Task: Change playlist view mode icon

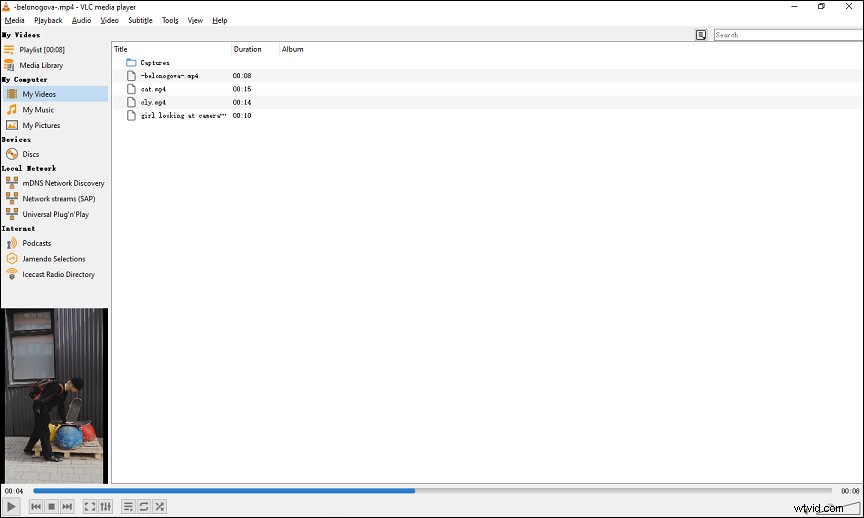Action: coord(701,35)
